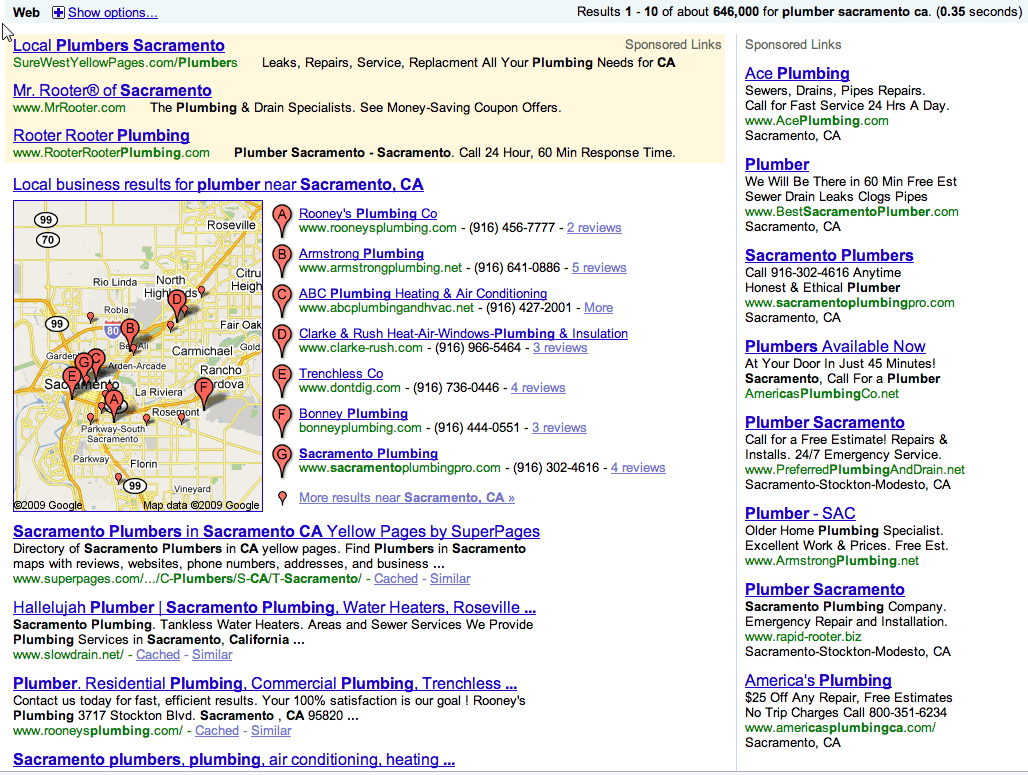Visit the Rooter Rooter Plumbing ad link

click(x=102, y=136)
